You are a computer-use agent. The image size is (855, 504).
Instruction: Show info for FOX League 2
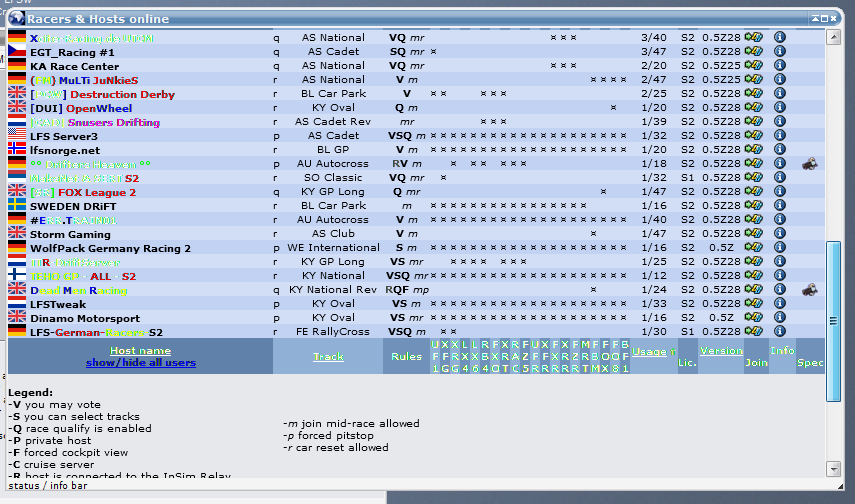coord(780,191)
